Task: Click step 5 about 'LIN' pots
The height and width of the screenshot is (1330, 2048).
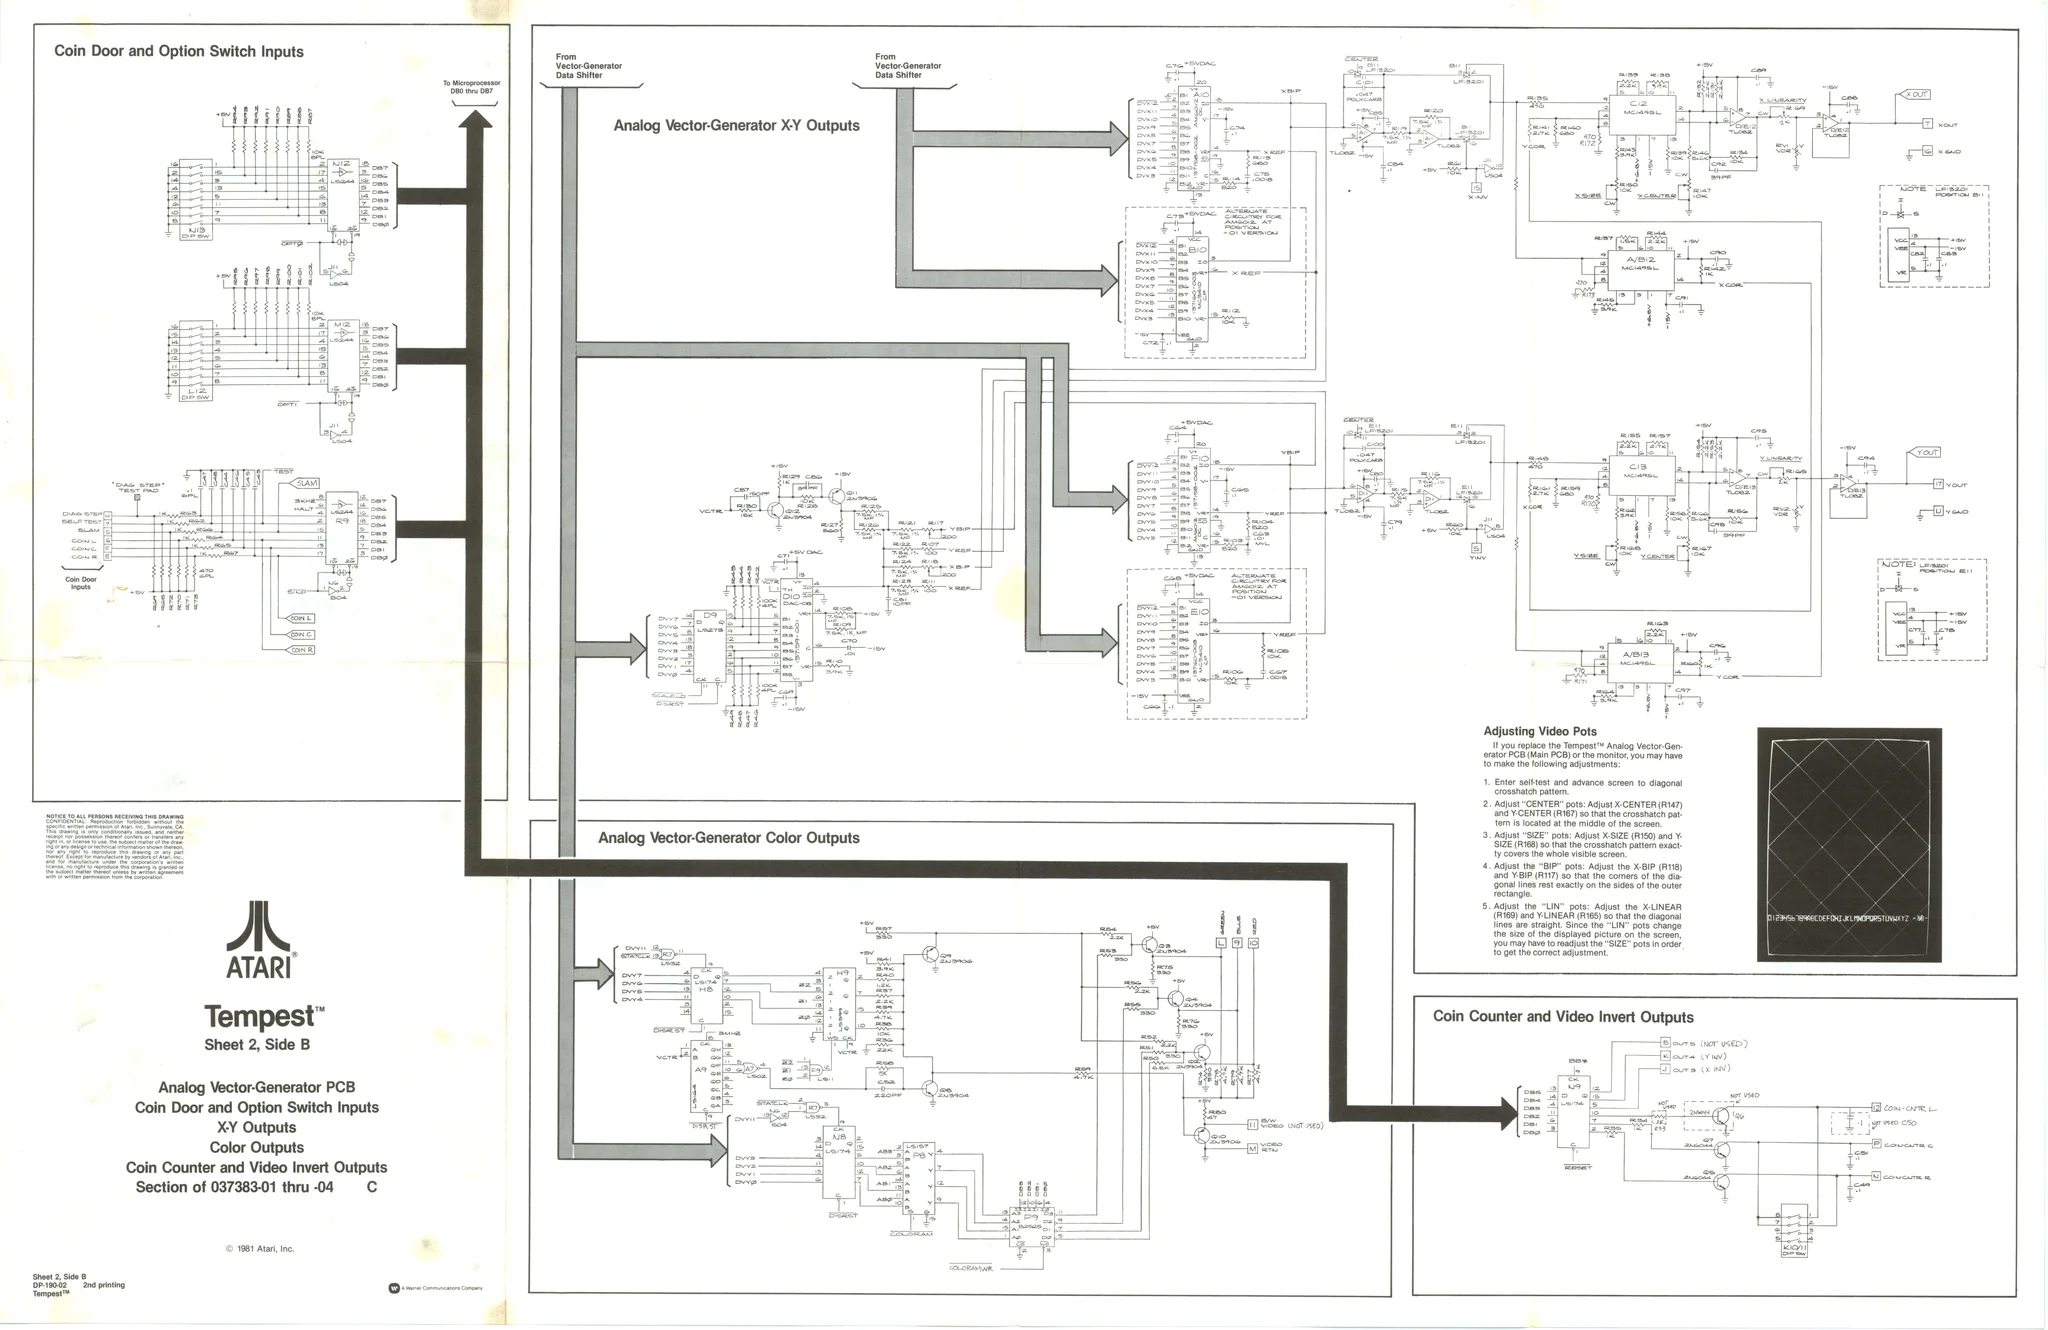Action: (x=1583, y=930)
